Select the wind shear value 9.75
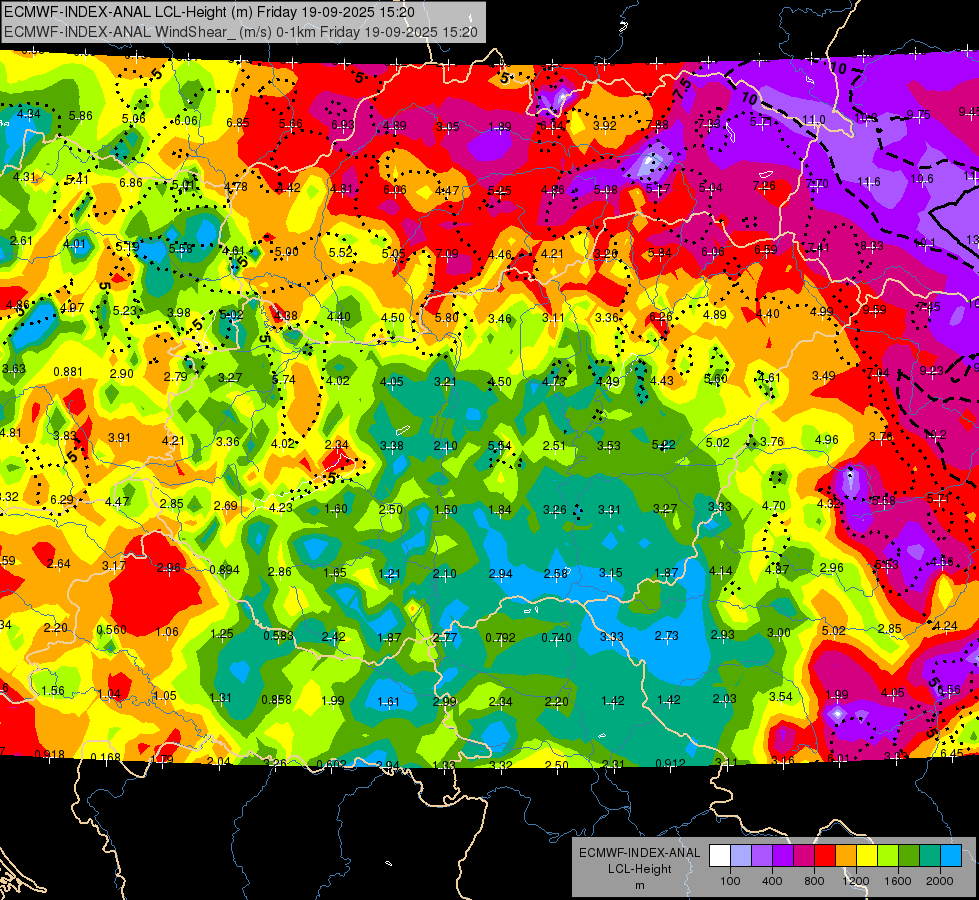 (x=918, y=114)
